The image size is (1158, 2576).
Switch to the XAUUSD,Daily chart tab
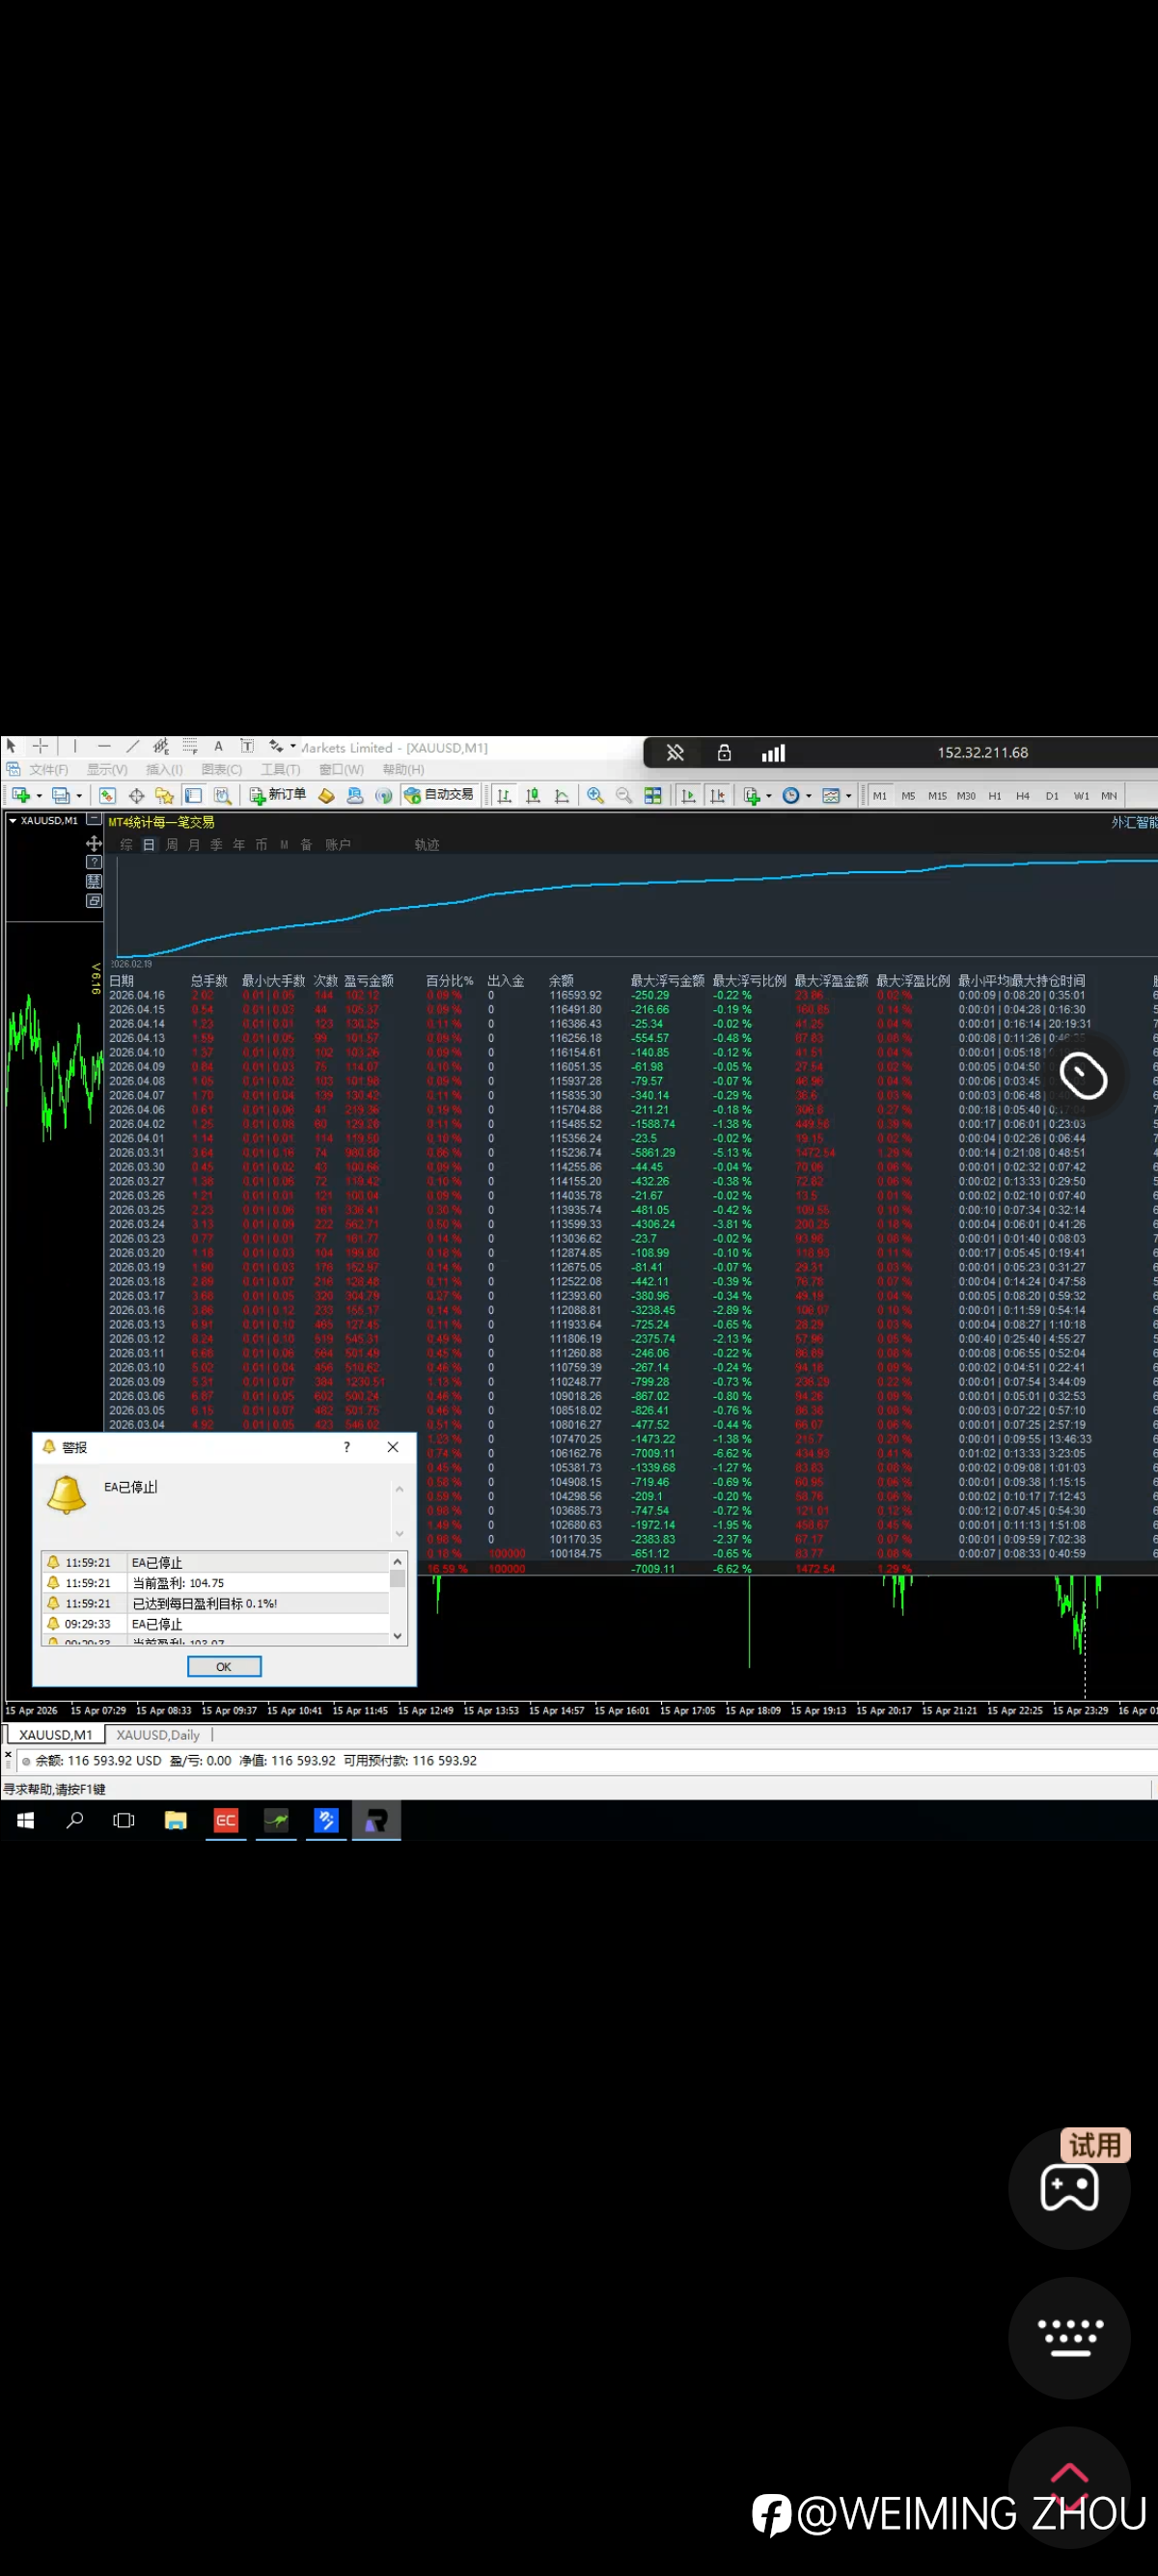158,1734
